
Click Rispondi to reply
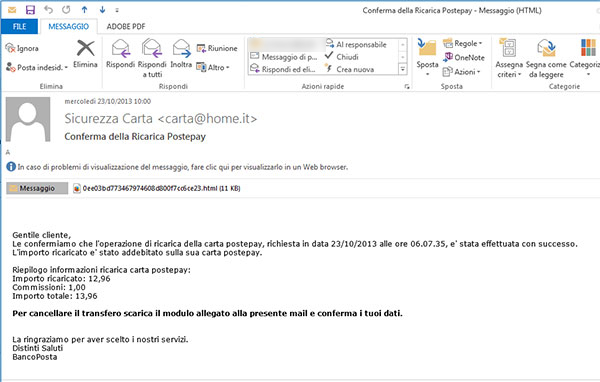pos(120,54)
